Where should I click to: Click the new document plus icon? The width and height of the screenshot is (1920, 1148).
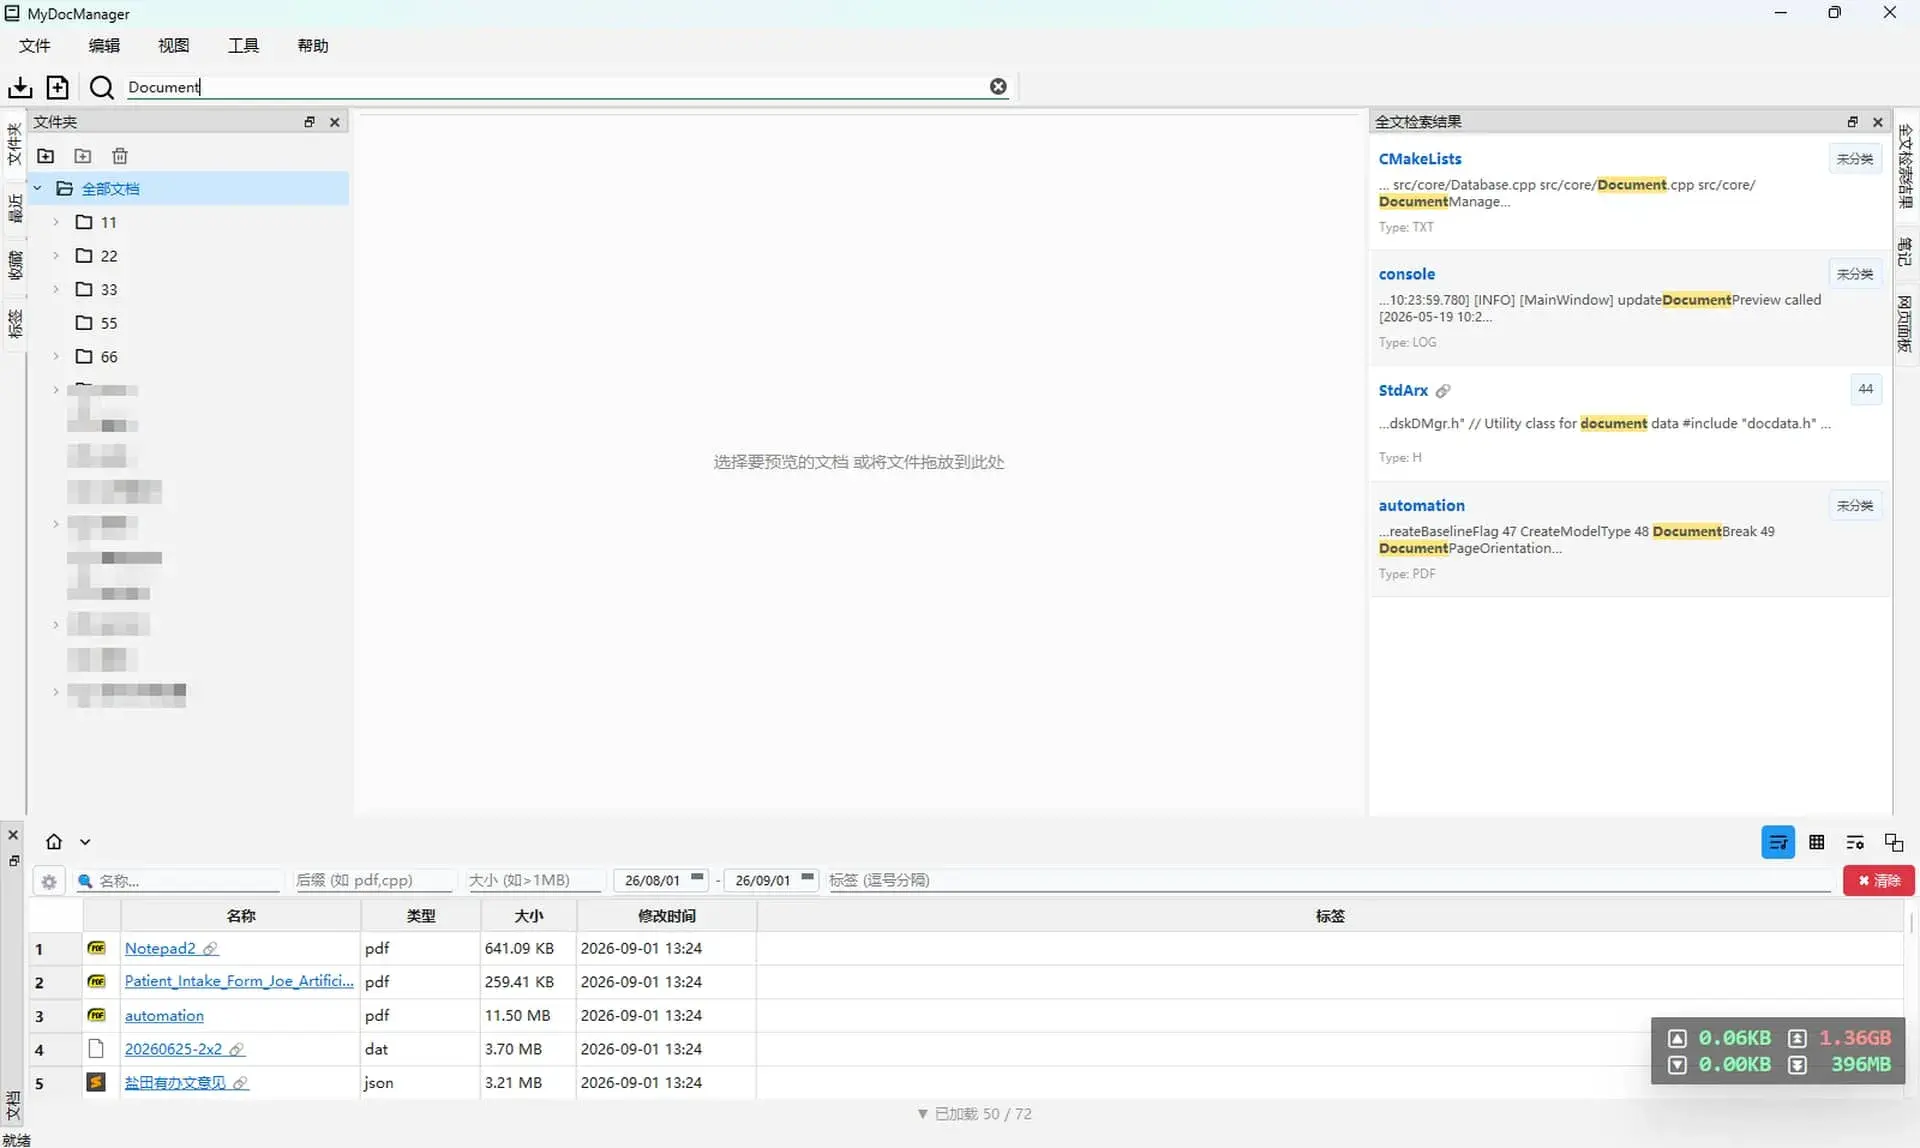(x=58, y=87)
